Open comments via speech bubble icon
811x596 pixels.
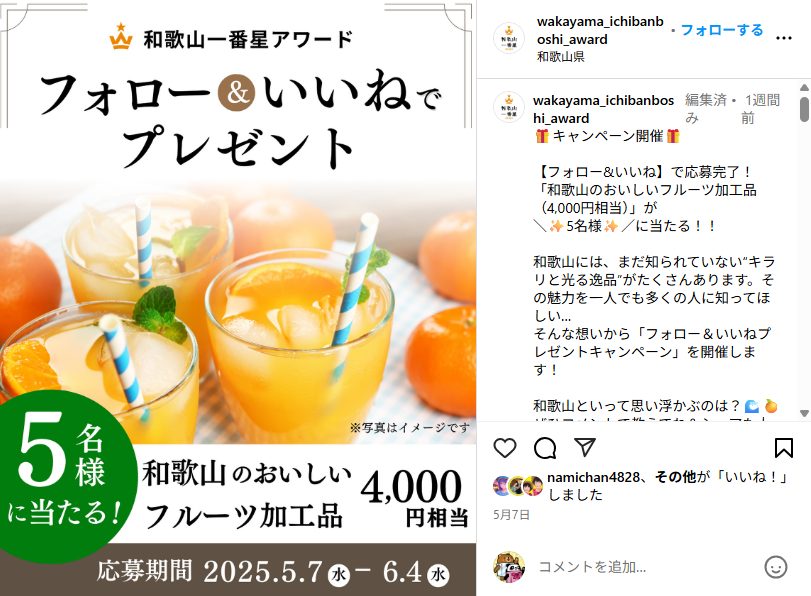pos(545,448)
